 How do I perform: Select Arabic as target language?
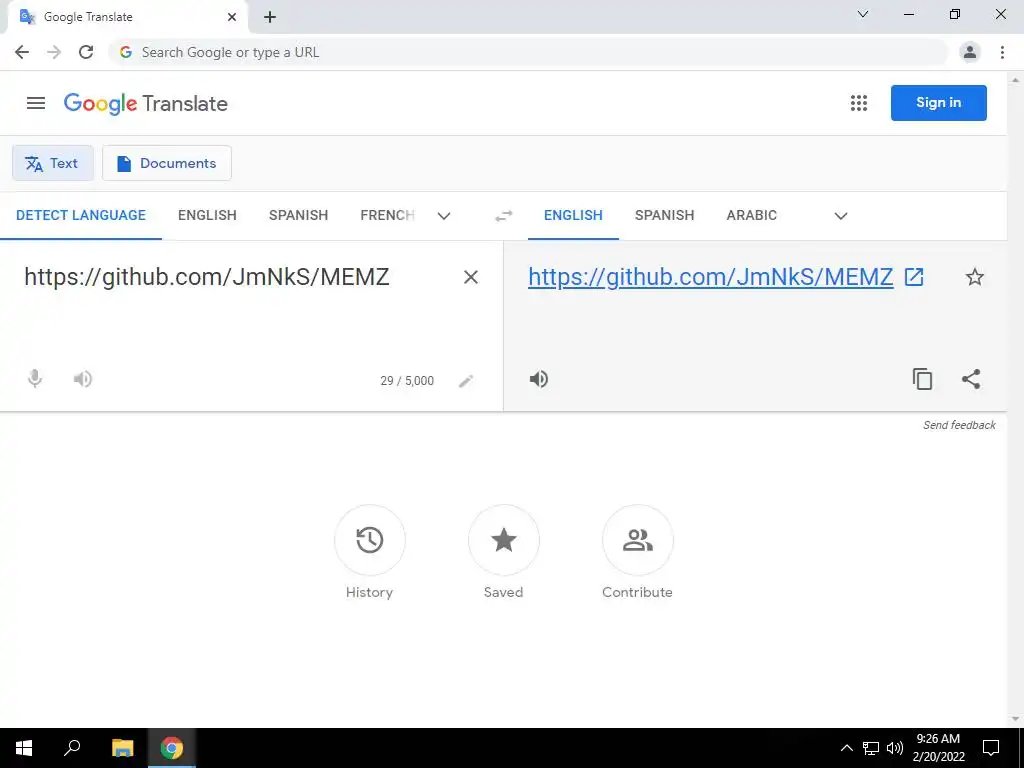point(752,216)
